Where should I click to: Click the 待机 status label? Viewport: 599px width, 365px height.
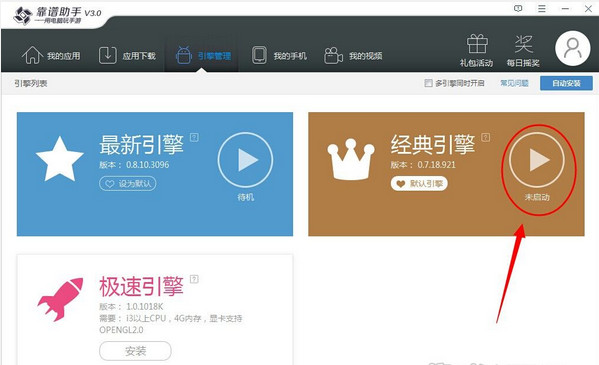[x=245, y=197]
